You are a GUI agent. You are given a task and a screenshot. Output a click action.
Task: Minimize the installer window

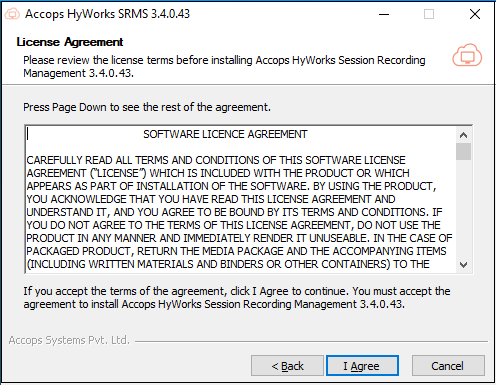(x=384, y=14)
